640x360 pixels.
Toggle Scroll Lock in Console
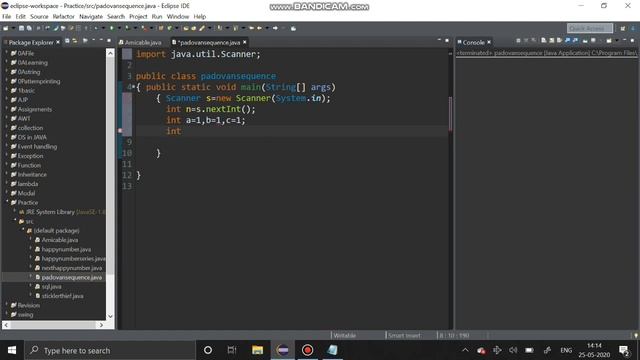tap(551, 40)
